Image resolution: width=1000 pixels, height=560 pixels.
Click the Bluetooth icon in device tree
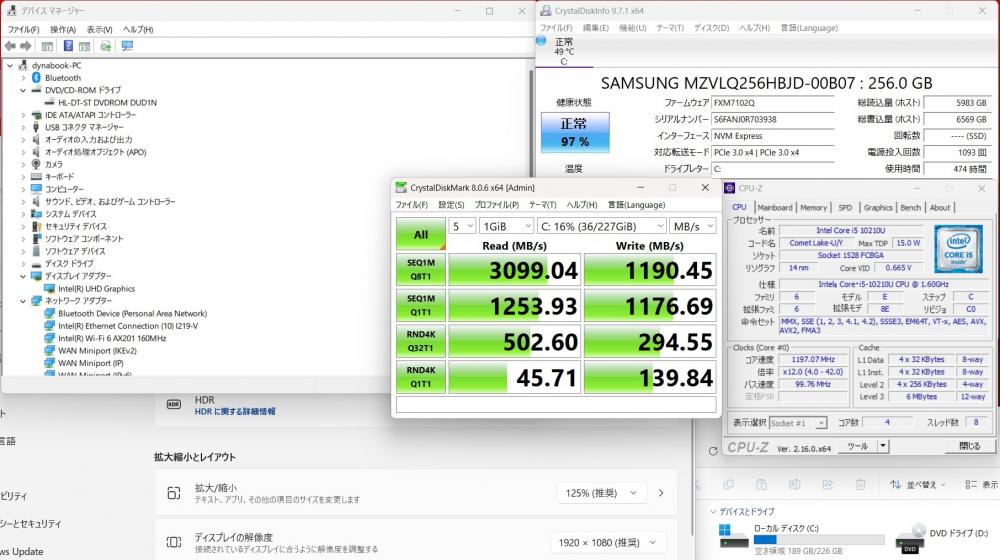(36, 77)
